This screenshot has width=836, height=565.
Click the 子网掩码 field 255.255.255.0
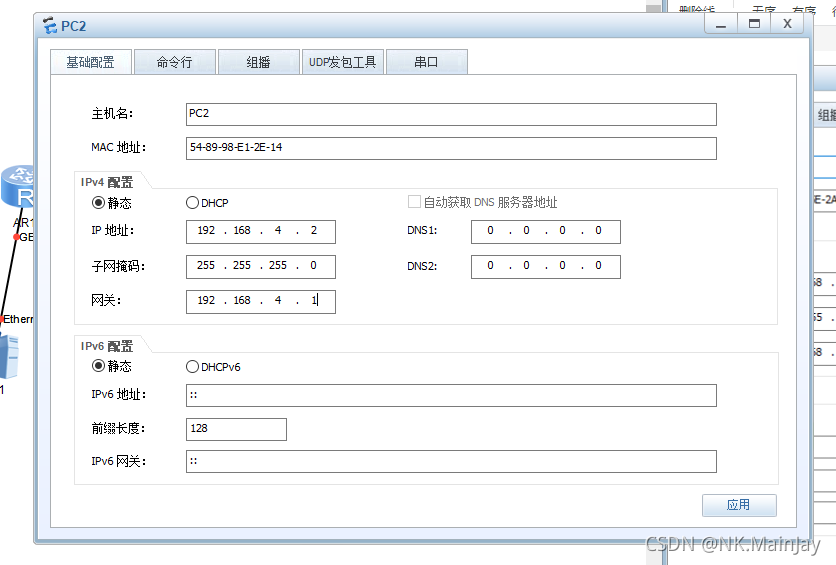point(261,267)
